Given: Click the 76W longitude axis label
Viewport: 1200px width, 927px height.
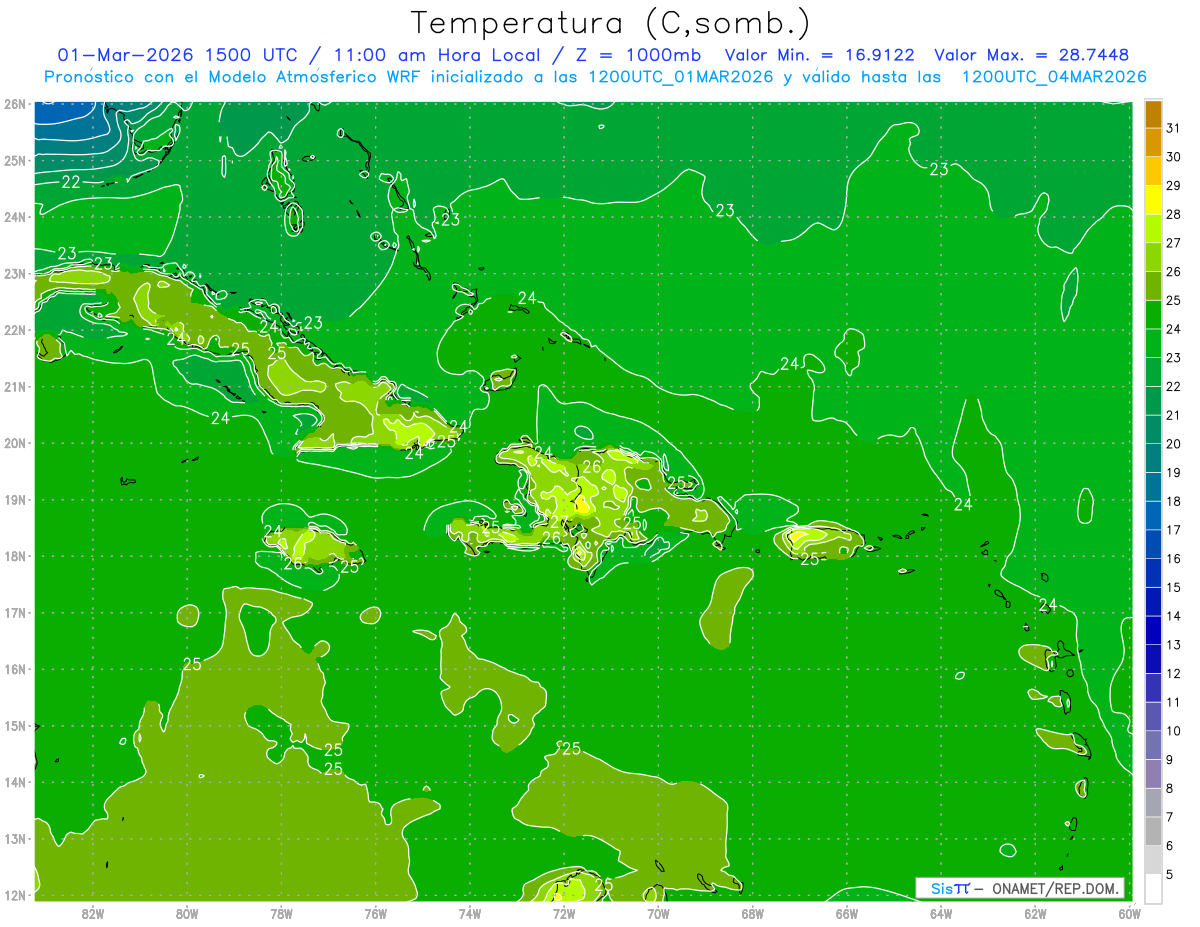Looking at the screenshot, I should [x=375, y=913].
